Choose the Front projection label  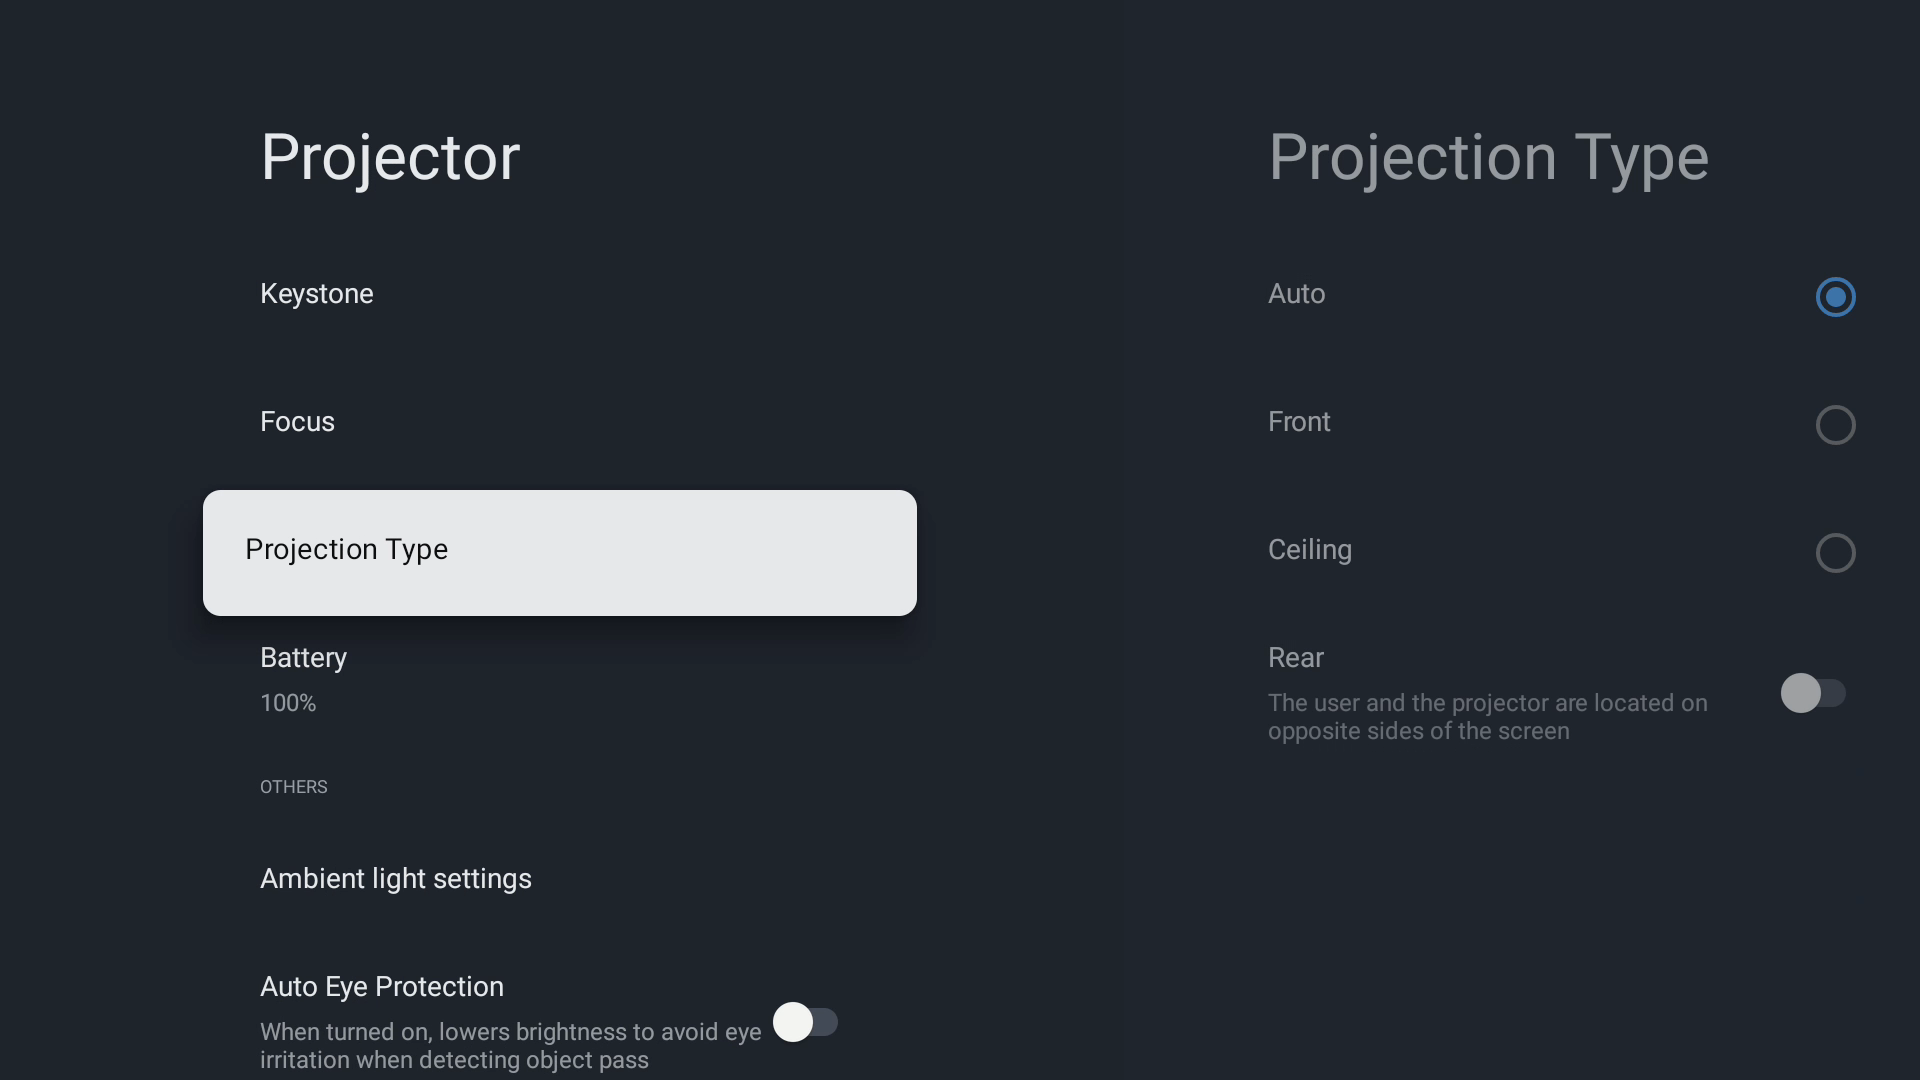pyautogui.click(x=1299, y=422)
